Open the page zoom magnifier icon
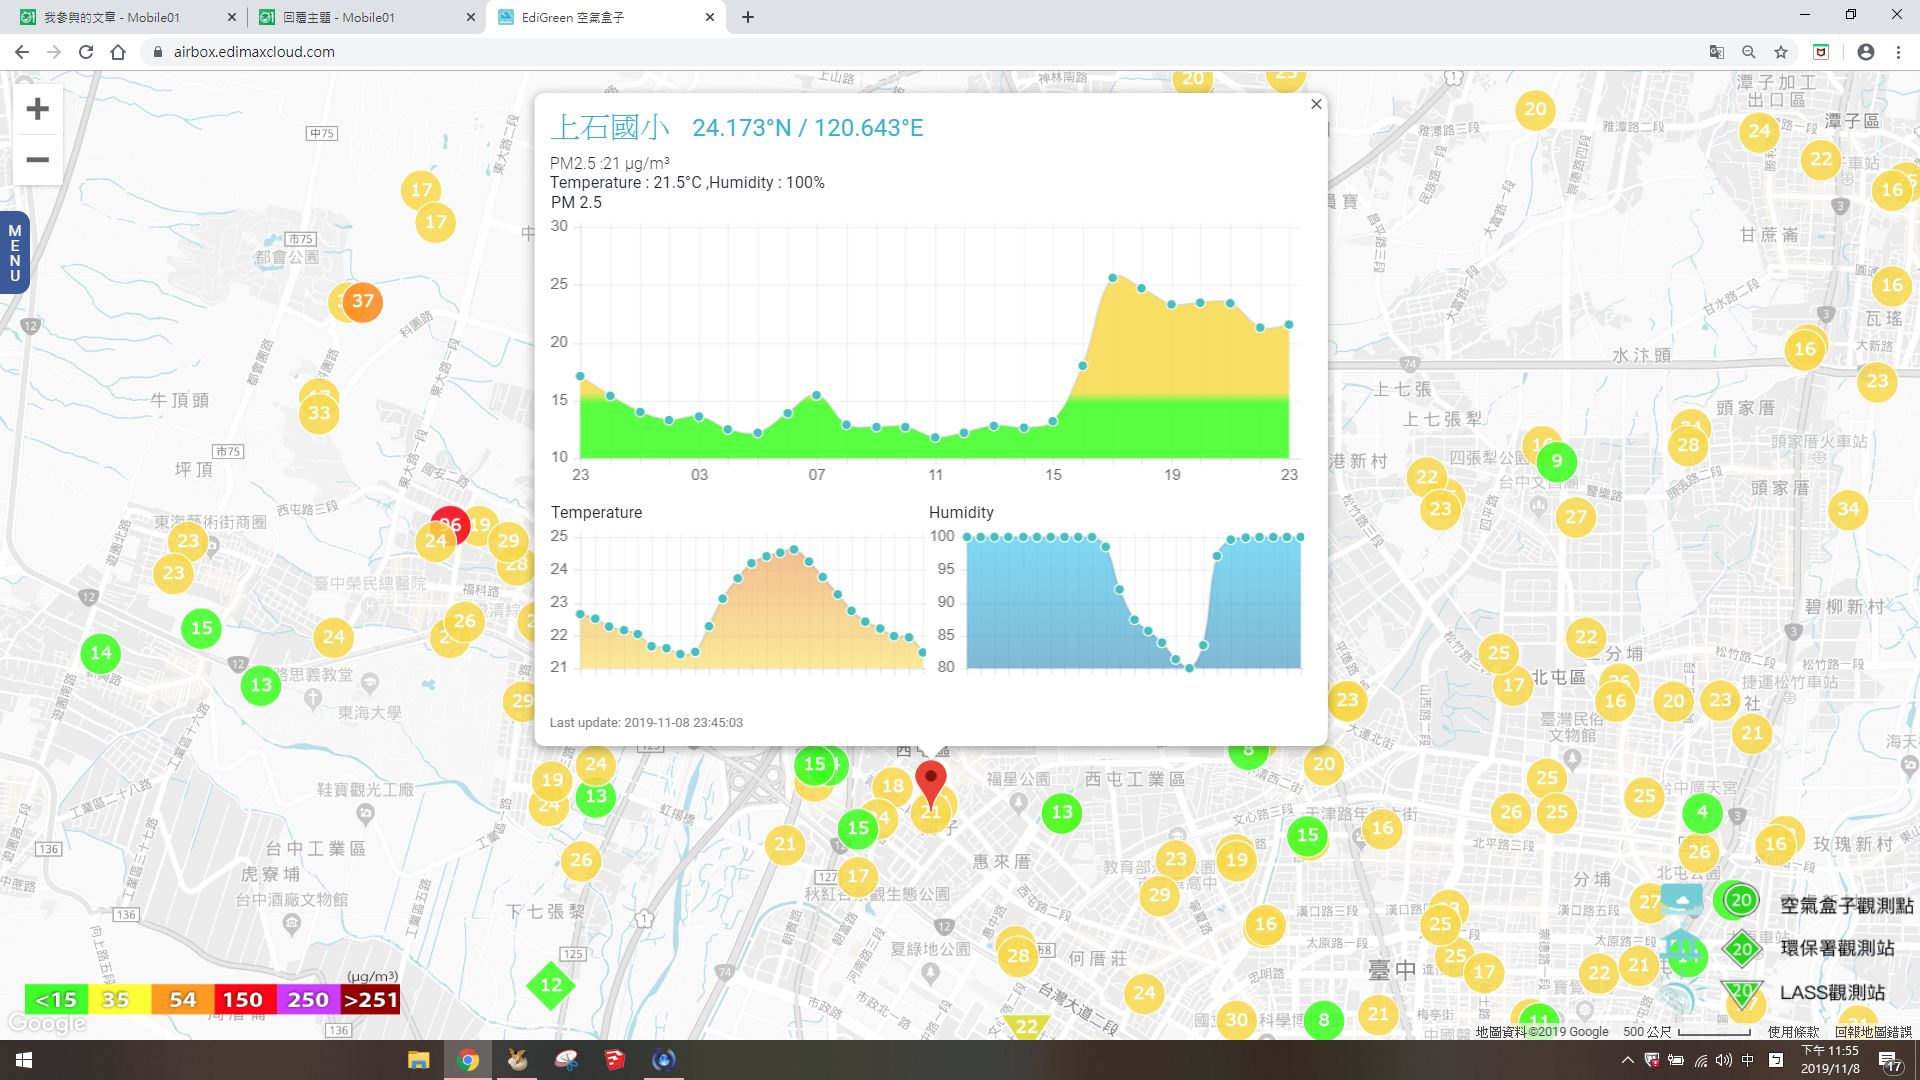 tap(1748, 52)
